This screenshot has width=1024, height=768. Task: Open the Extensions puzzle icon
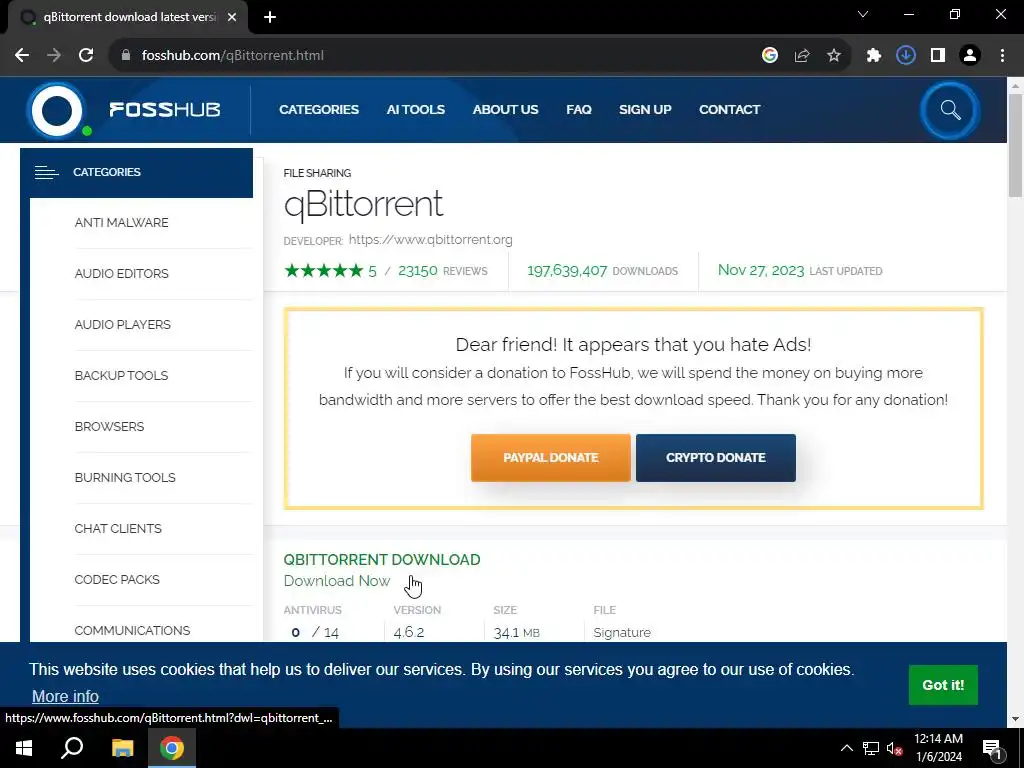pos(874,56)
